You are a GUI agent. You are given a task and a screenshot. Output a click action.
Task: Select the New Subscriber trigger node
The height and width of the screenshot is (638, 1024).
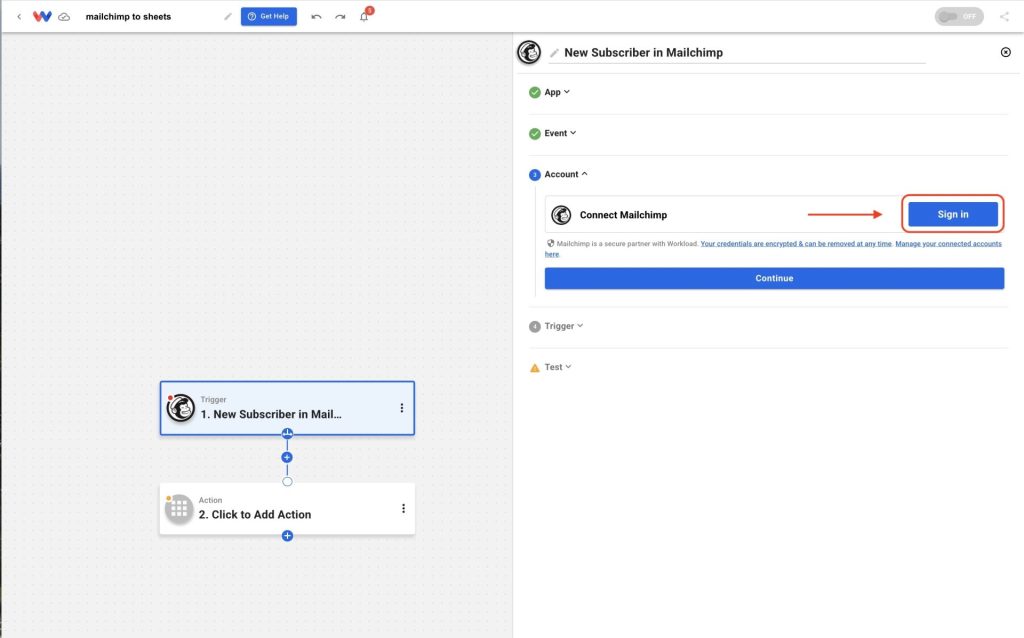click(x=287, y=408)
